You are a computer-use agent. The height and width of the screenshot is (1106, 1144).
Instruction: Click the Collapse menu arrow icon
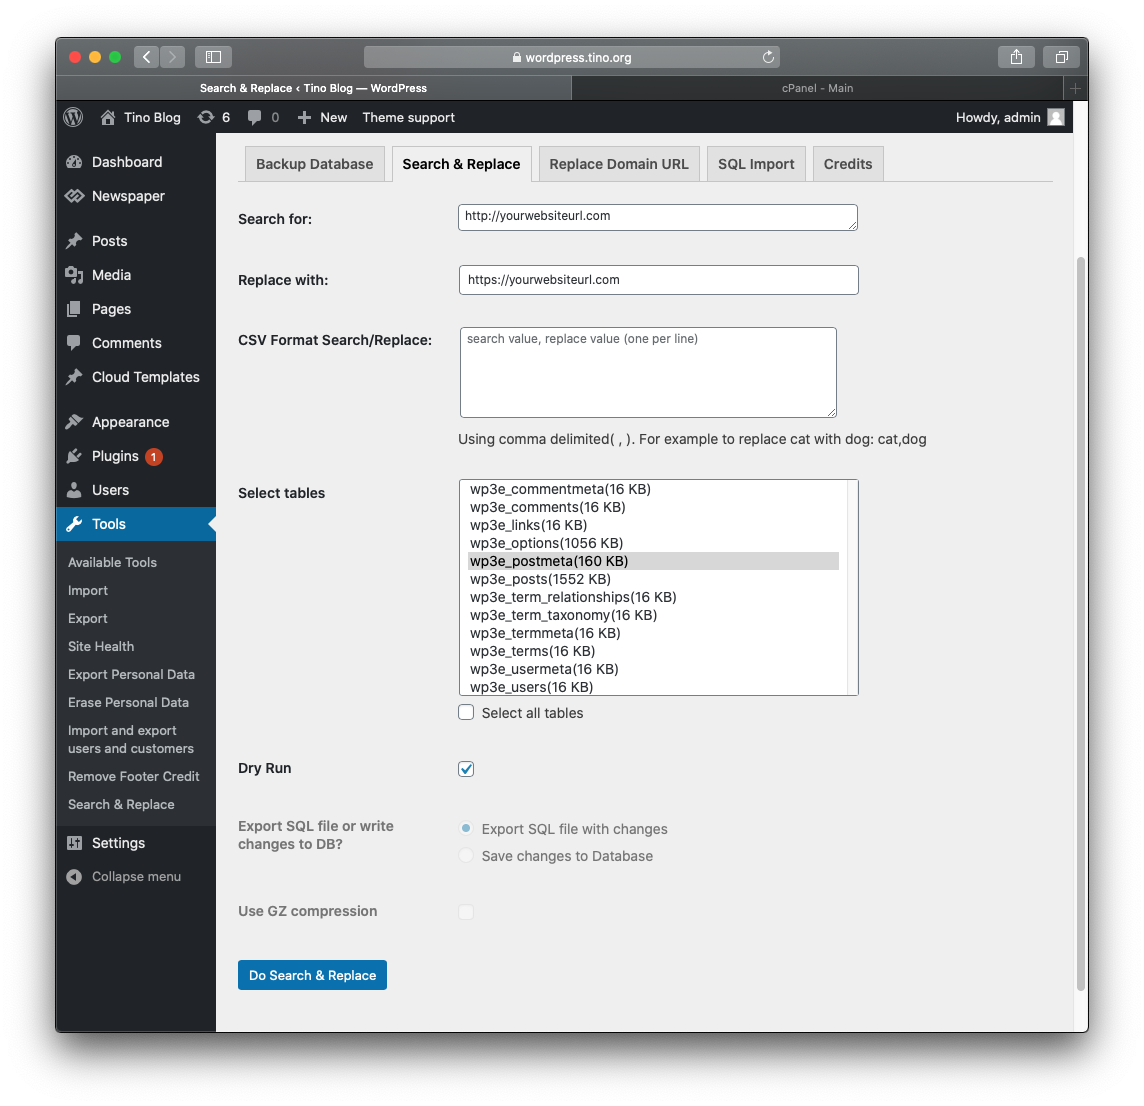tap(74, 877)
